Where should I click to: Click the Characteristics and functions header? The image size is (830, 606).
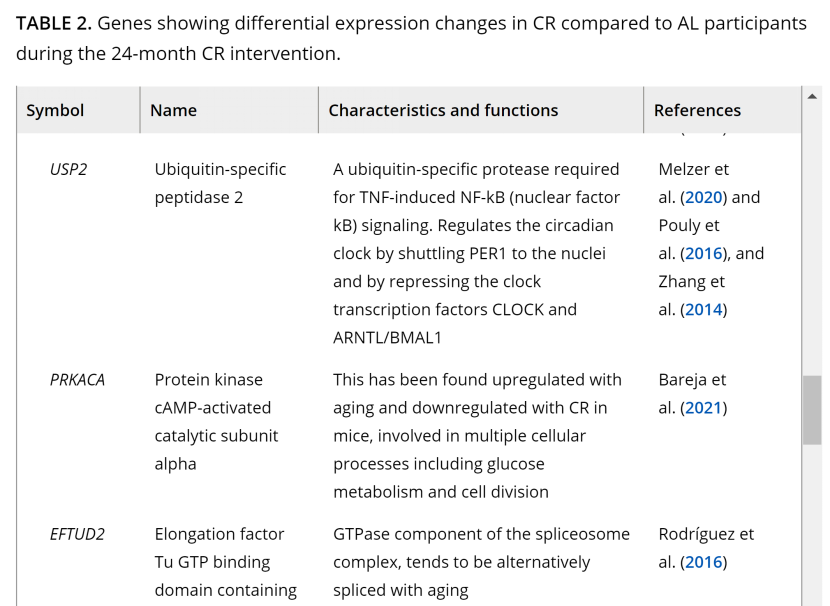click(443, 111)
